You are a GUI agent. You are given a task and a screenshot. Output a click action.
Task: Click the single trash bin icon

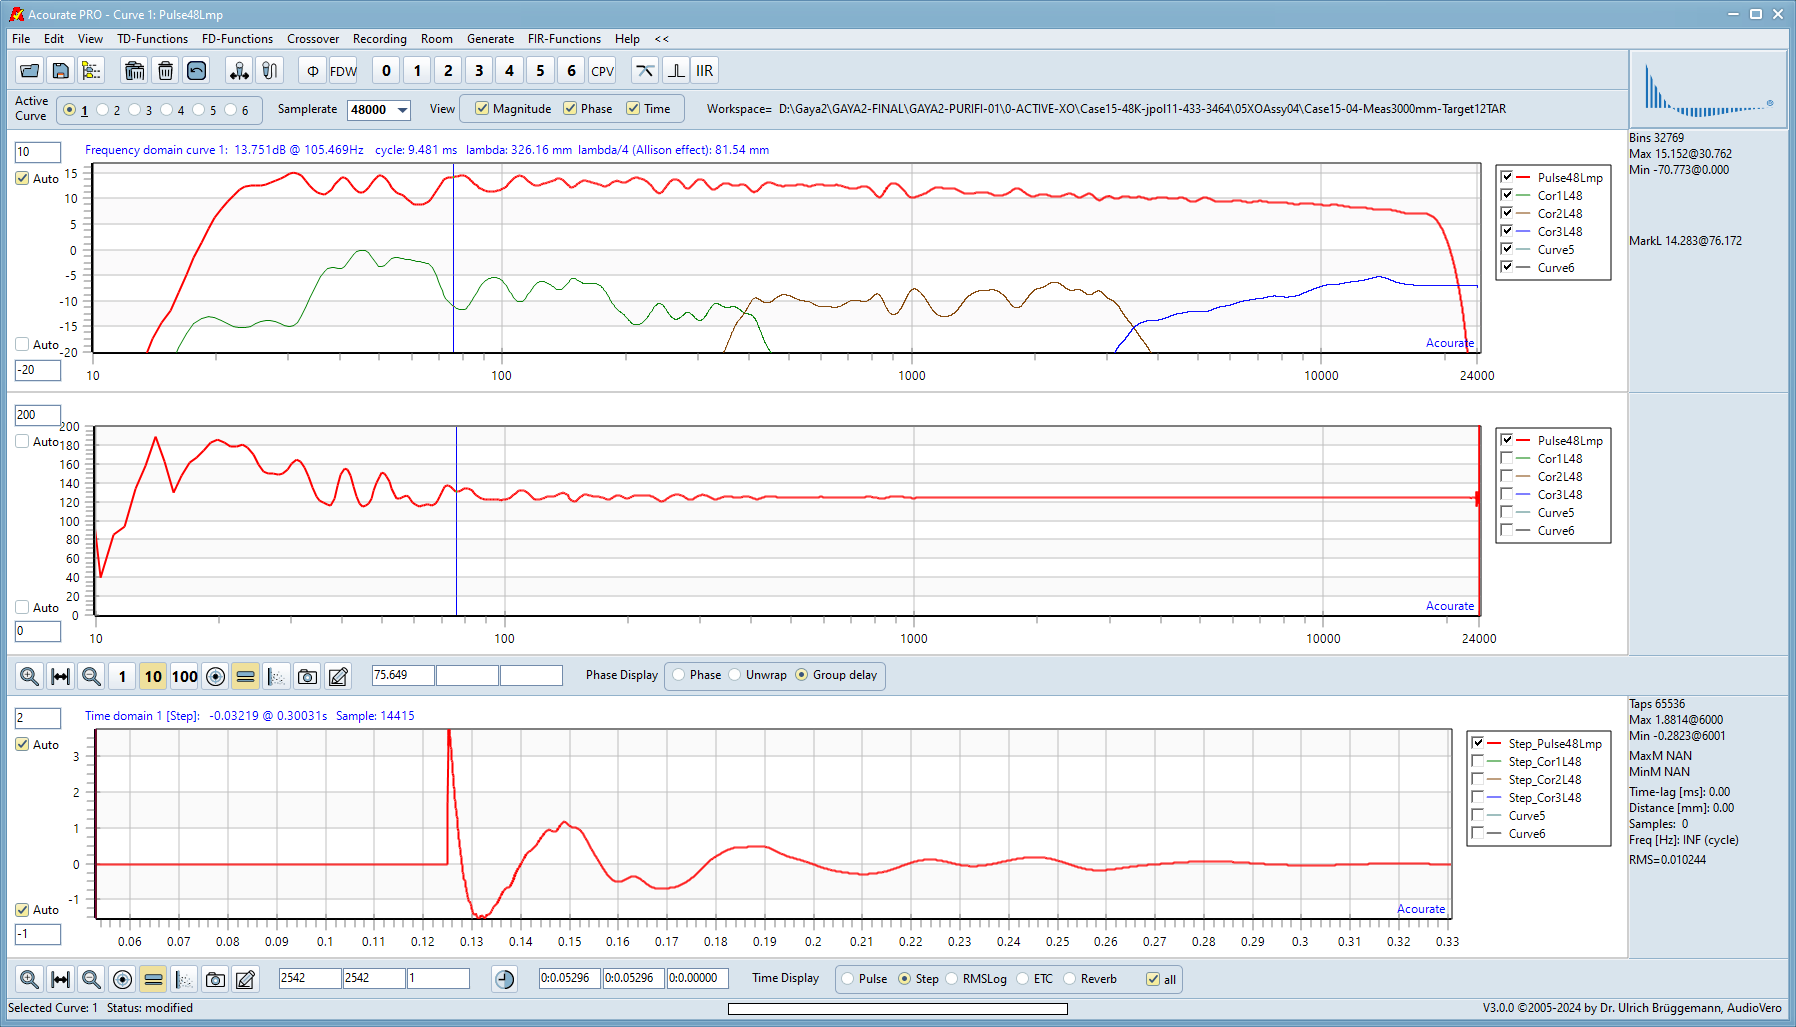[166, 71]
